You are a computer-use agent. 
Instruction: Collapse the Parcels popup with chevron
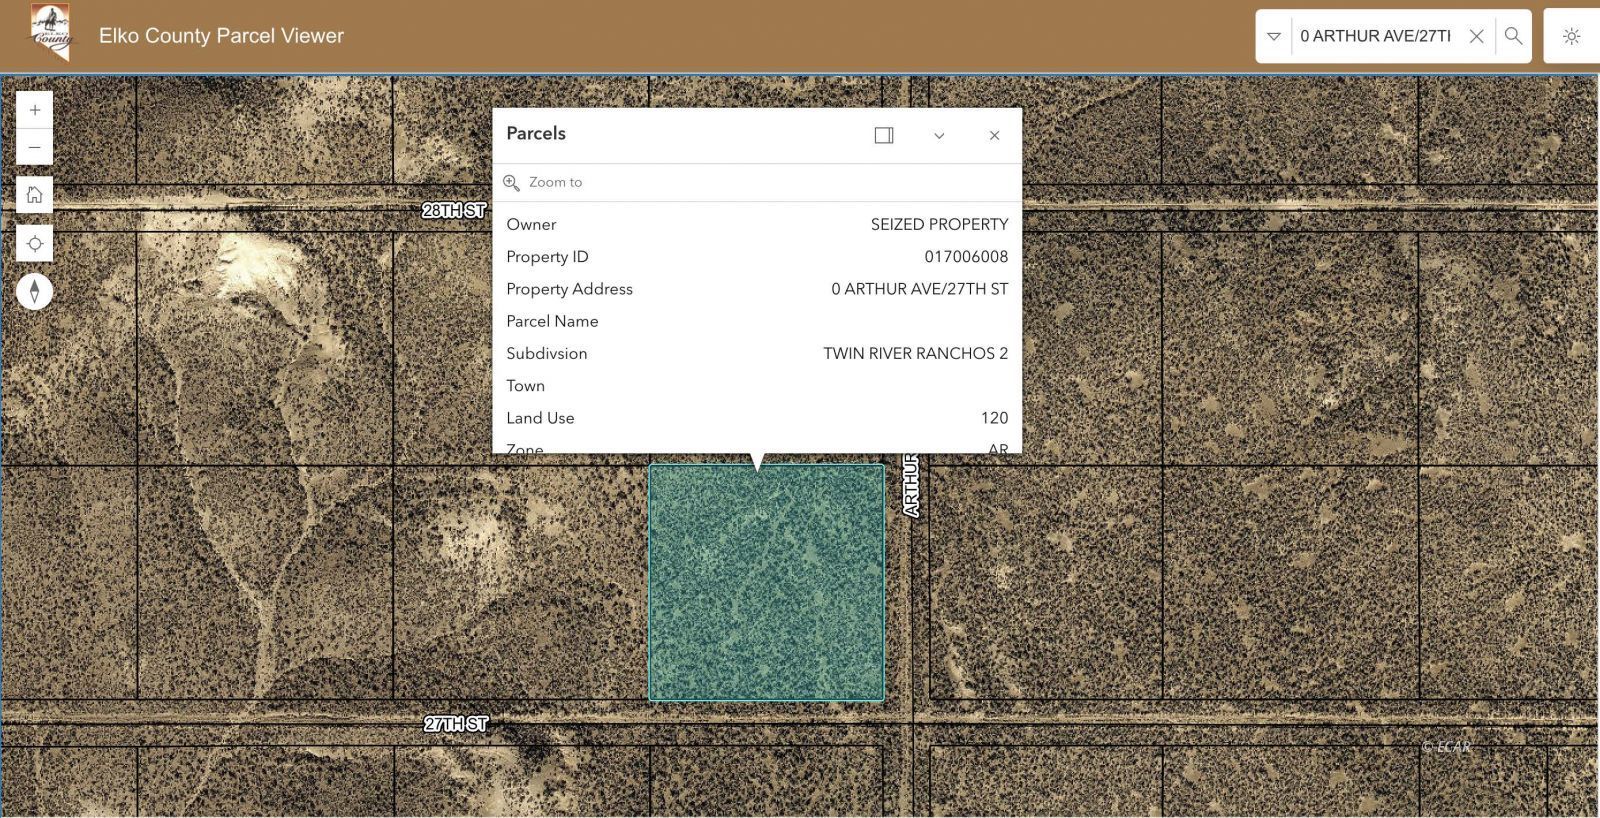[939, 135]
